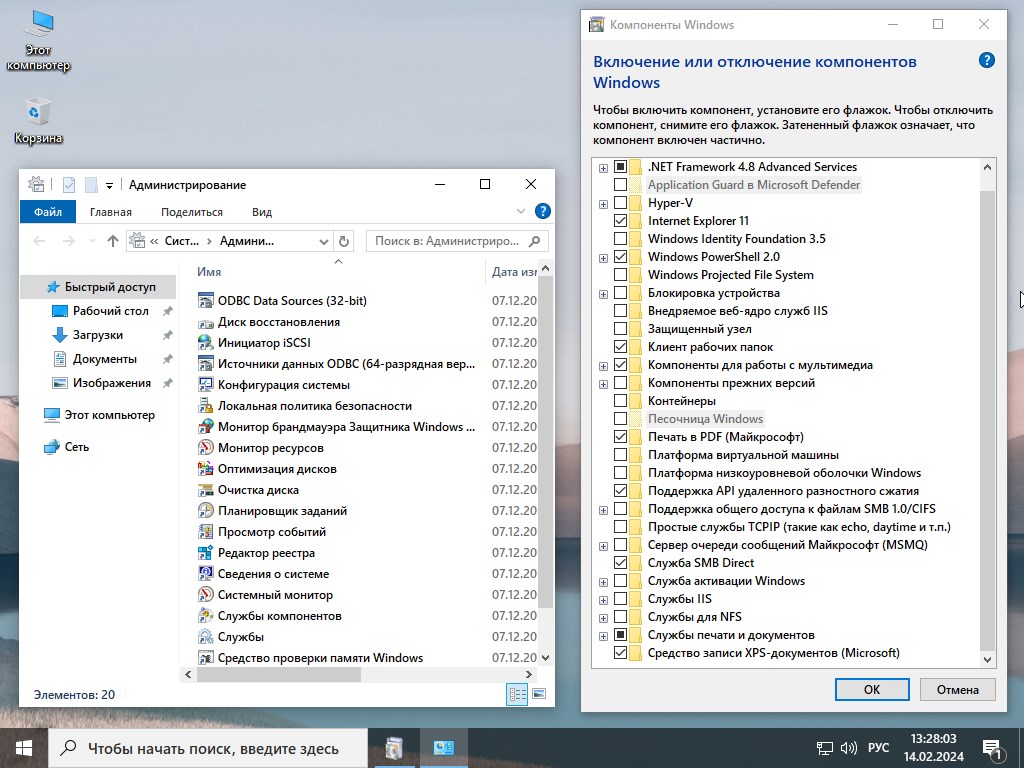Select Загрузки in navigation pane
The height and width of the screenshot is (768, 1024).
[x=97, y=335]
